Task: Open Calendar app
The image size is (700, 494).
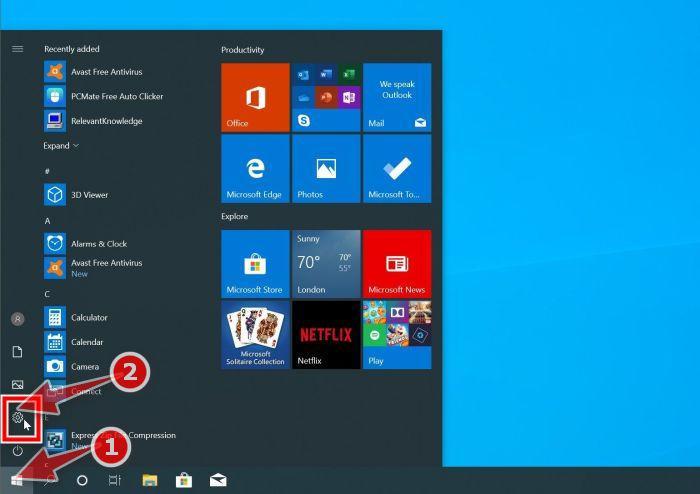Action: (74, 342)
